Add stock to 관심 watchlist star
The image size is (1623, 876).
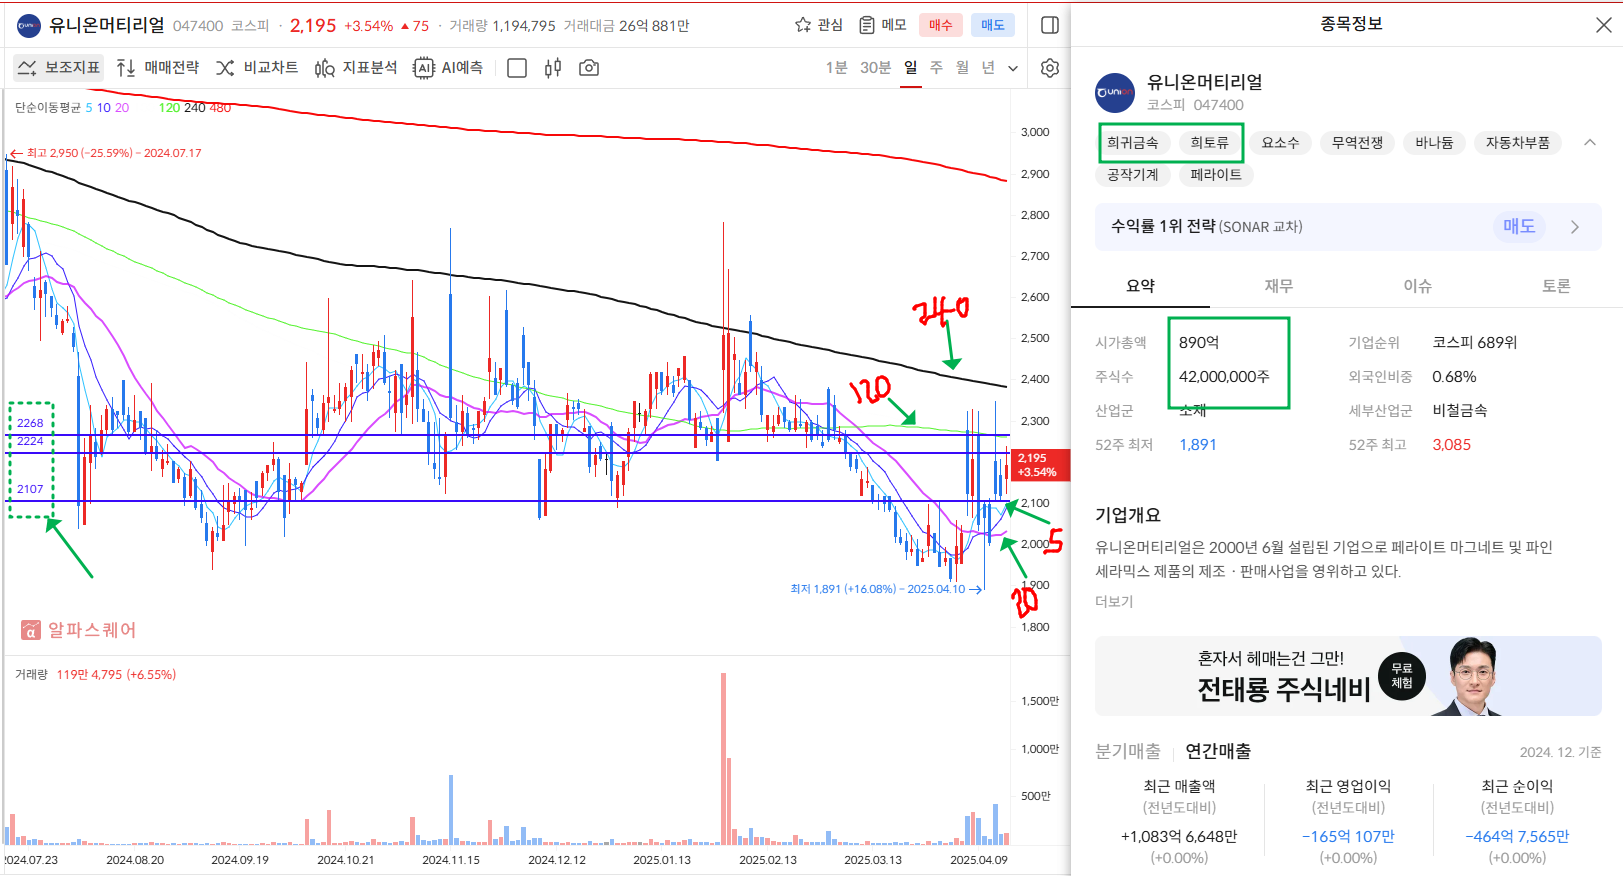[x=818, y=25]
